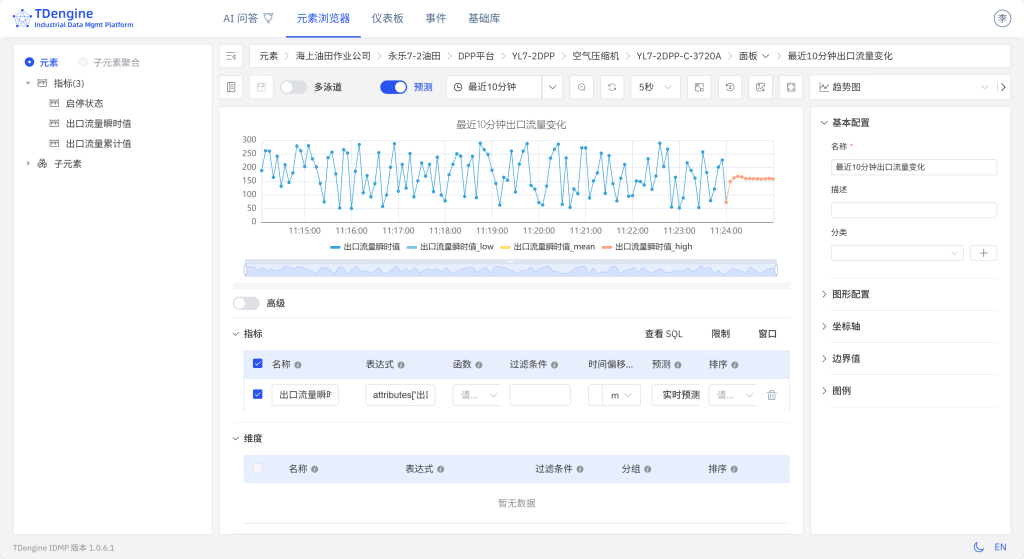Go to 空气压缩机 breadcrumb
Viewport: 1024px width, 559px height.
tap(596, 56)
